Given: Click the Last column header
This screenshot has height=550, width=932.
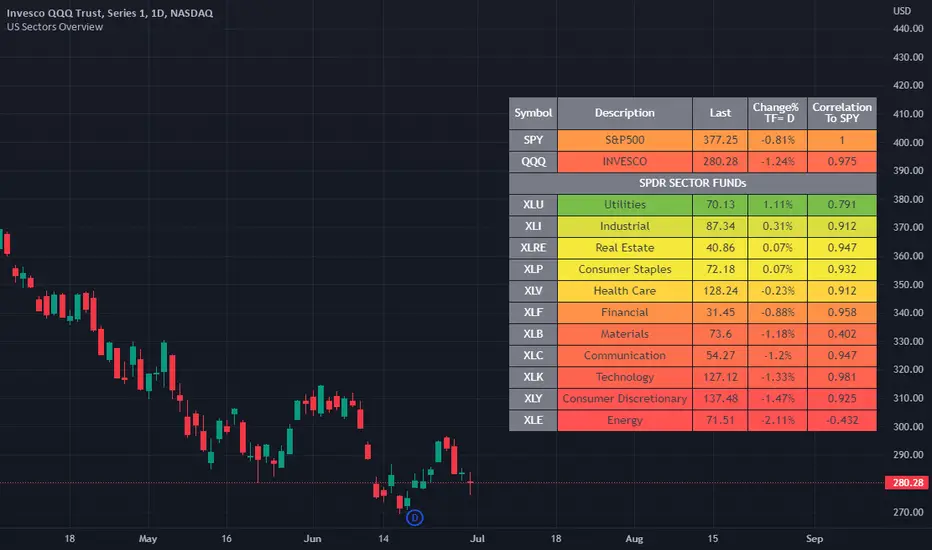Looking at the screenshot, I should [720, 113].
